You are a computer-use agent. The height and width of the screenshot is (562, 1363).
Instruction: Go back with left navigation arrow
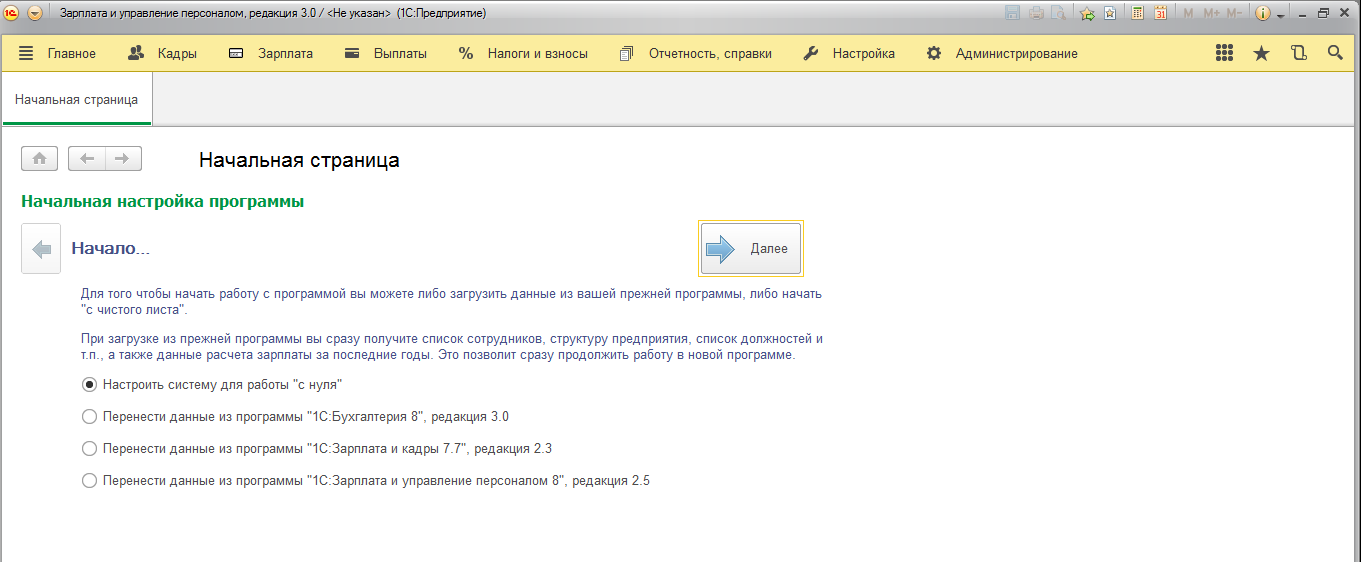pos(87,158)
